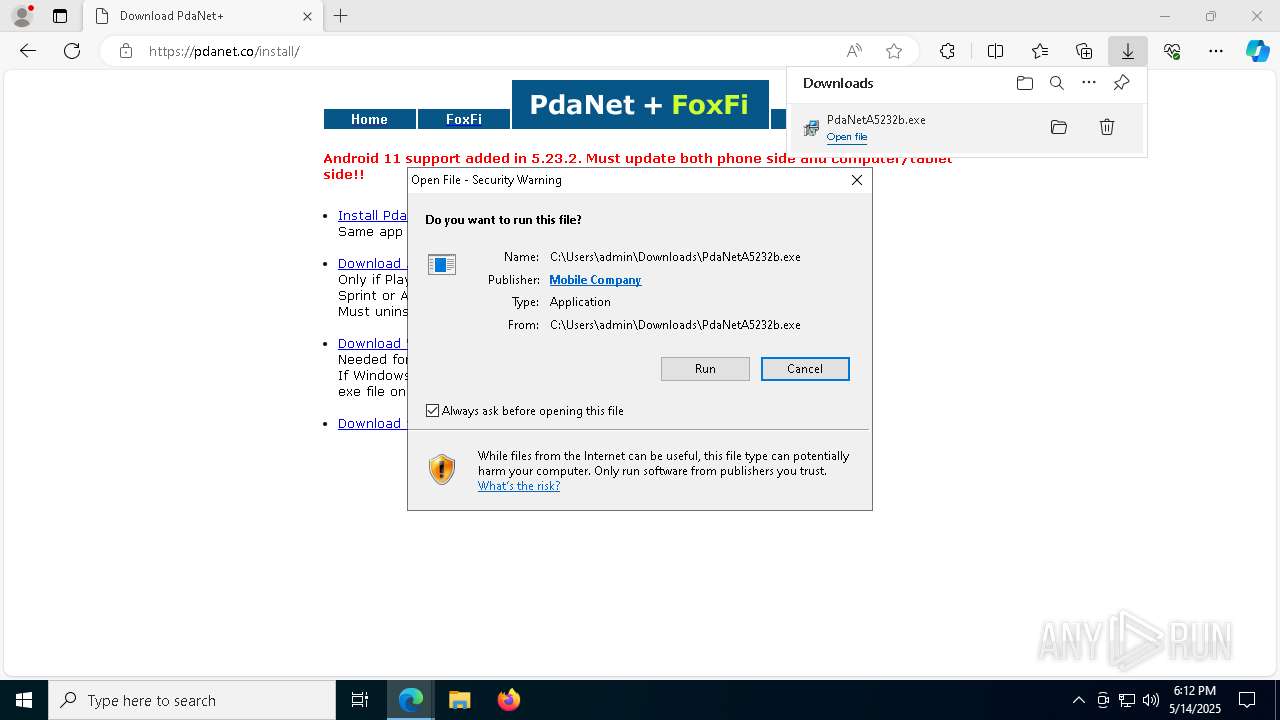1280x720 pixels.
Task: Show hidden system tray icons
Action: pos(1078,700)
